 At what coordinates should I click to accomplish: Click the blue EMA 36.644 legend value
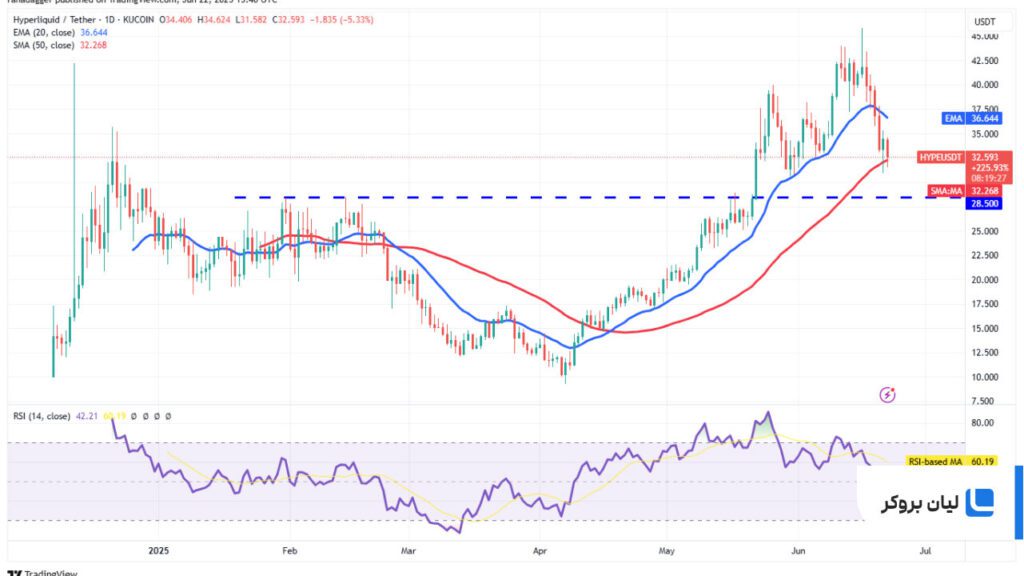point(93,32)
